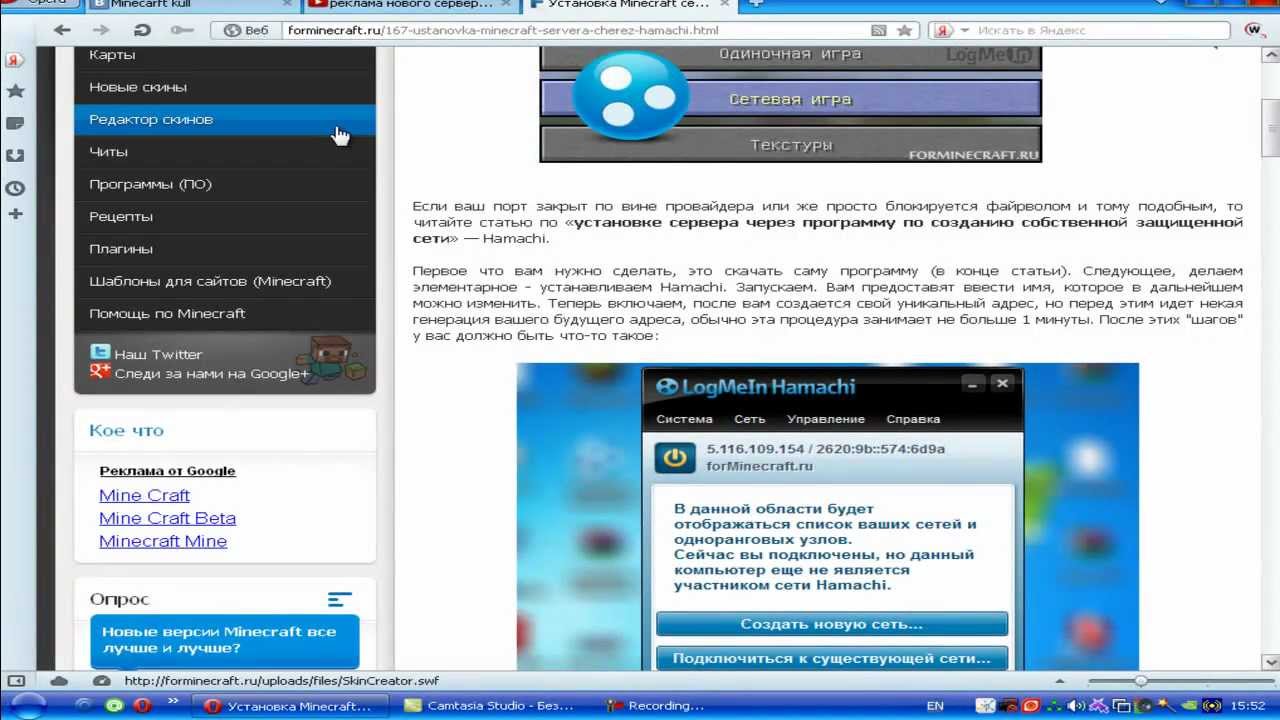
Task: Click the Twitter bird icon
Action: click(99, 352)
